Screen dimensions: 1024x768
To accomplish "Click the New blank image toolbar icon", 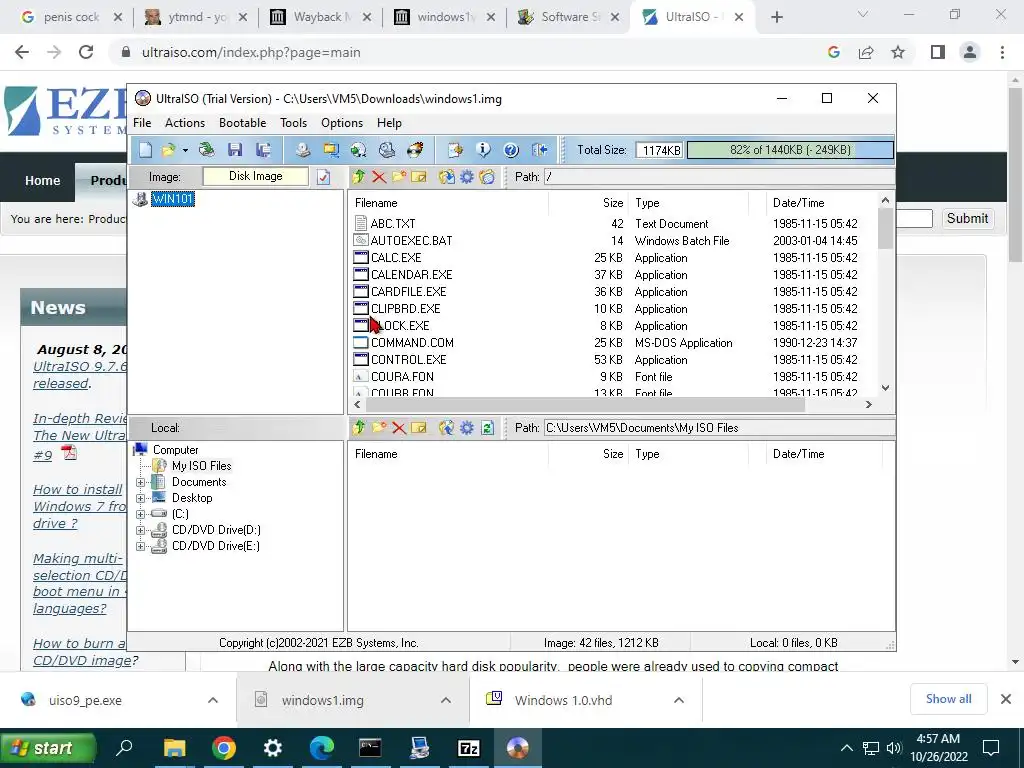I will pos(145,150).
